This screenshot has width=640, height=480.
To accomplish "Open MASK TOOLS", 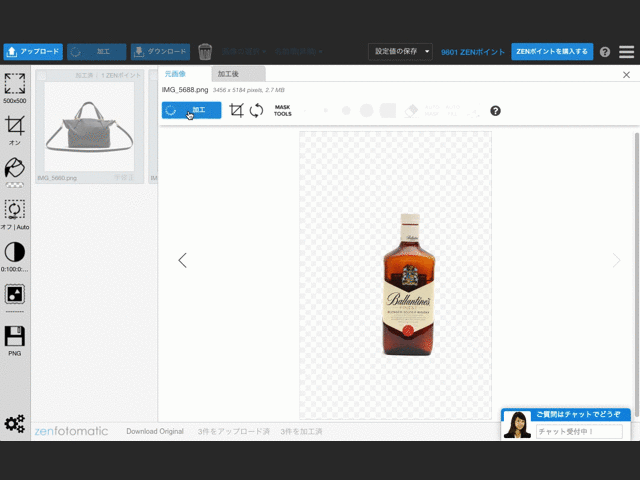I will click(x=282, y=111).
